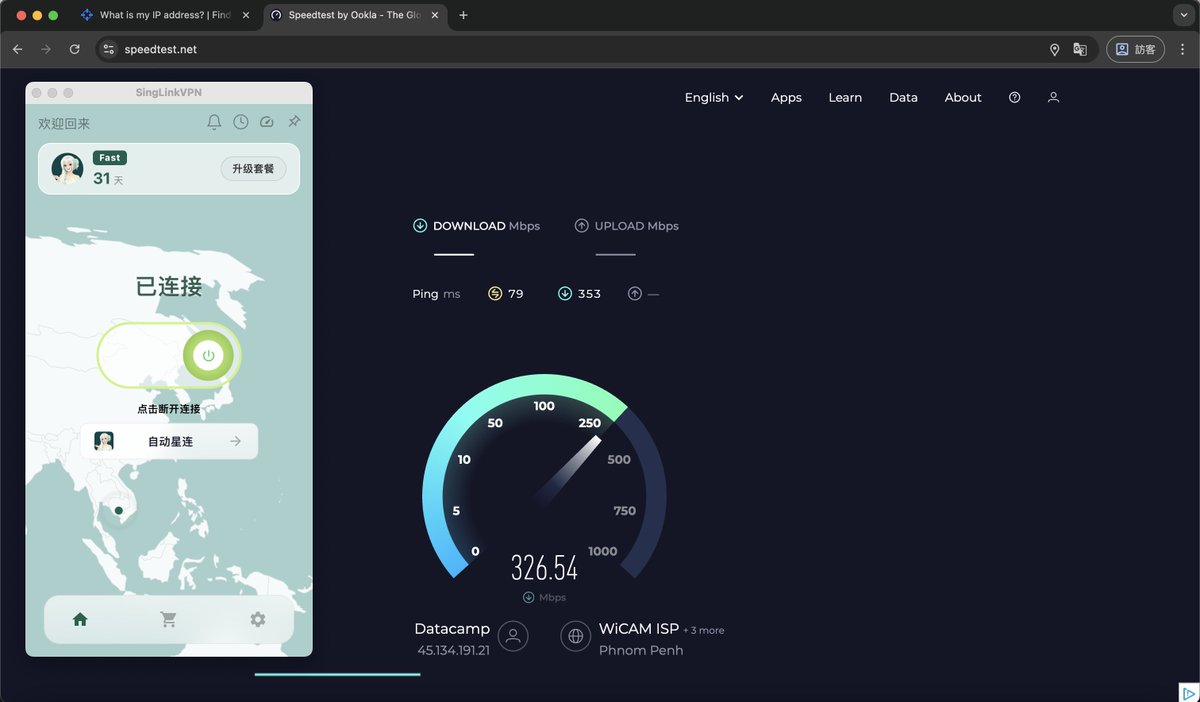Open speed gauge icon in SingLinkVPN
Image resolution: width=1200 pixels, height=702 pixels.
tap(266, 122)
